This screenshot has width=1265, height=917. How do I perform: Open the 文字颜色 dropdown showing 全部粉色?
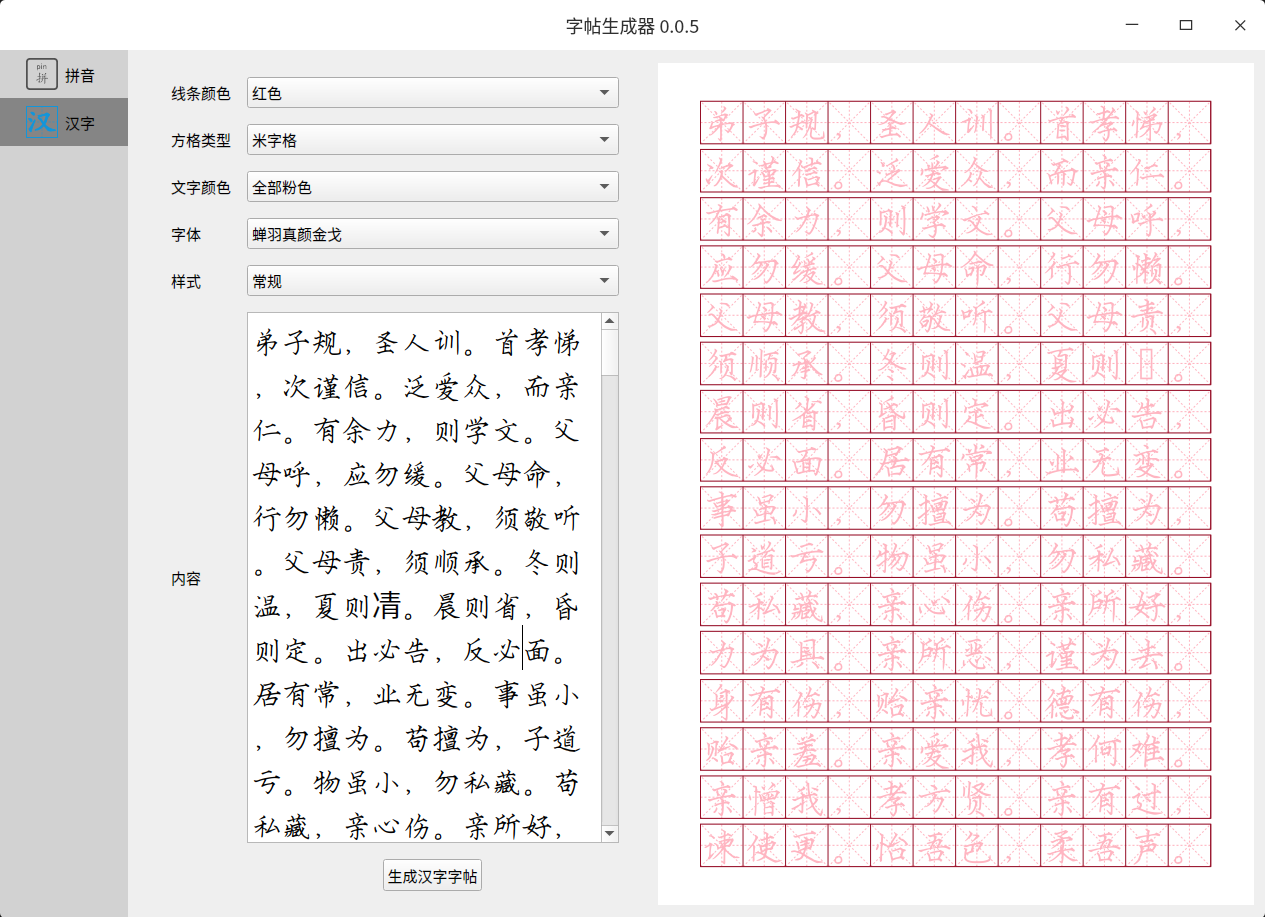432,186
